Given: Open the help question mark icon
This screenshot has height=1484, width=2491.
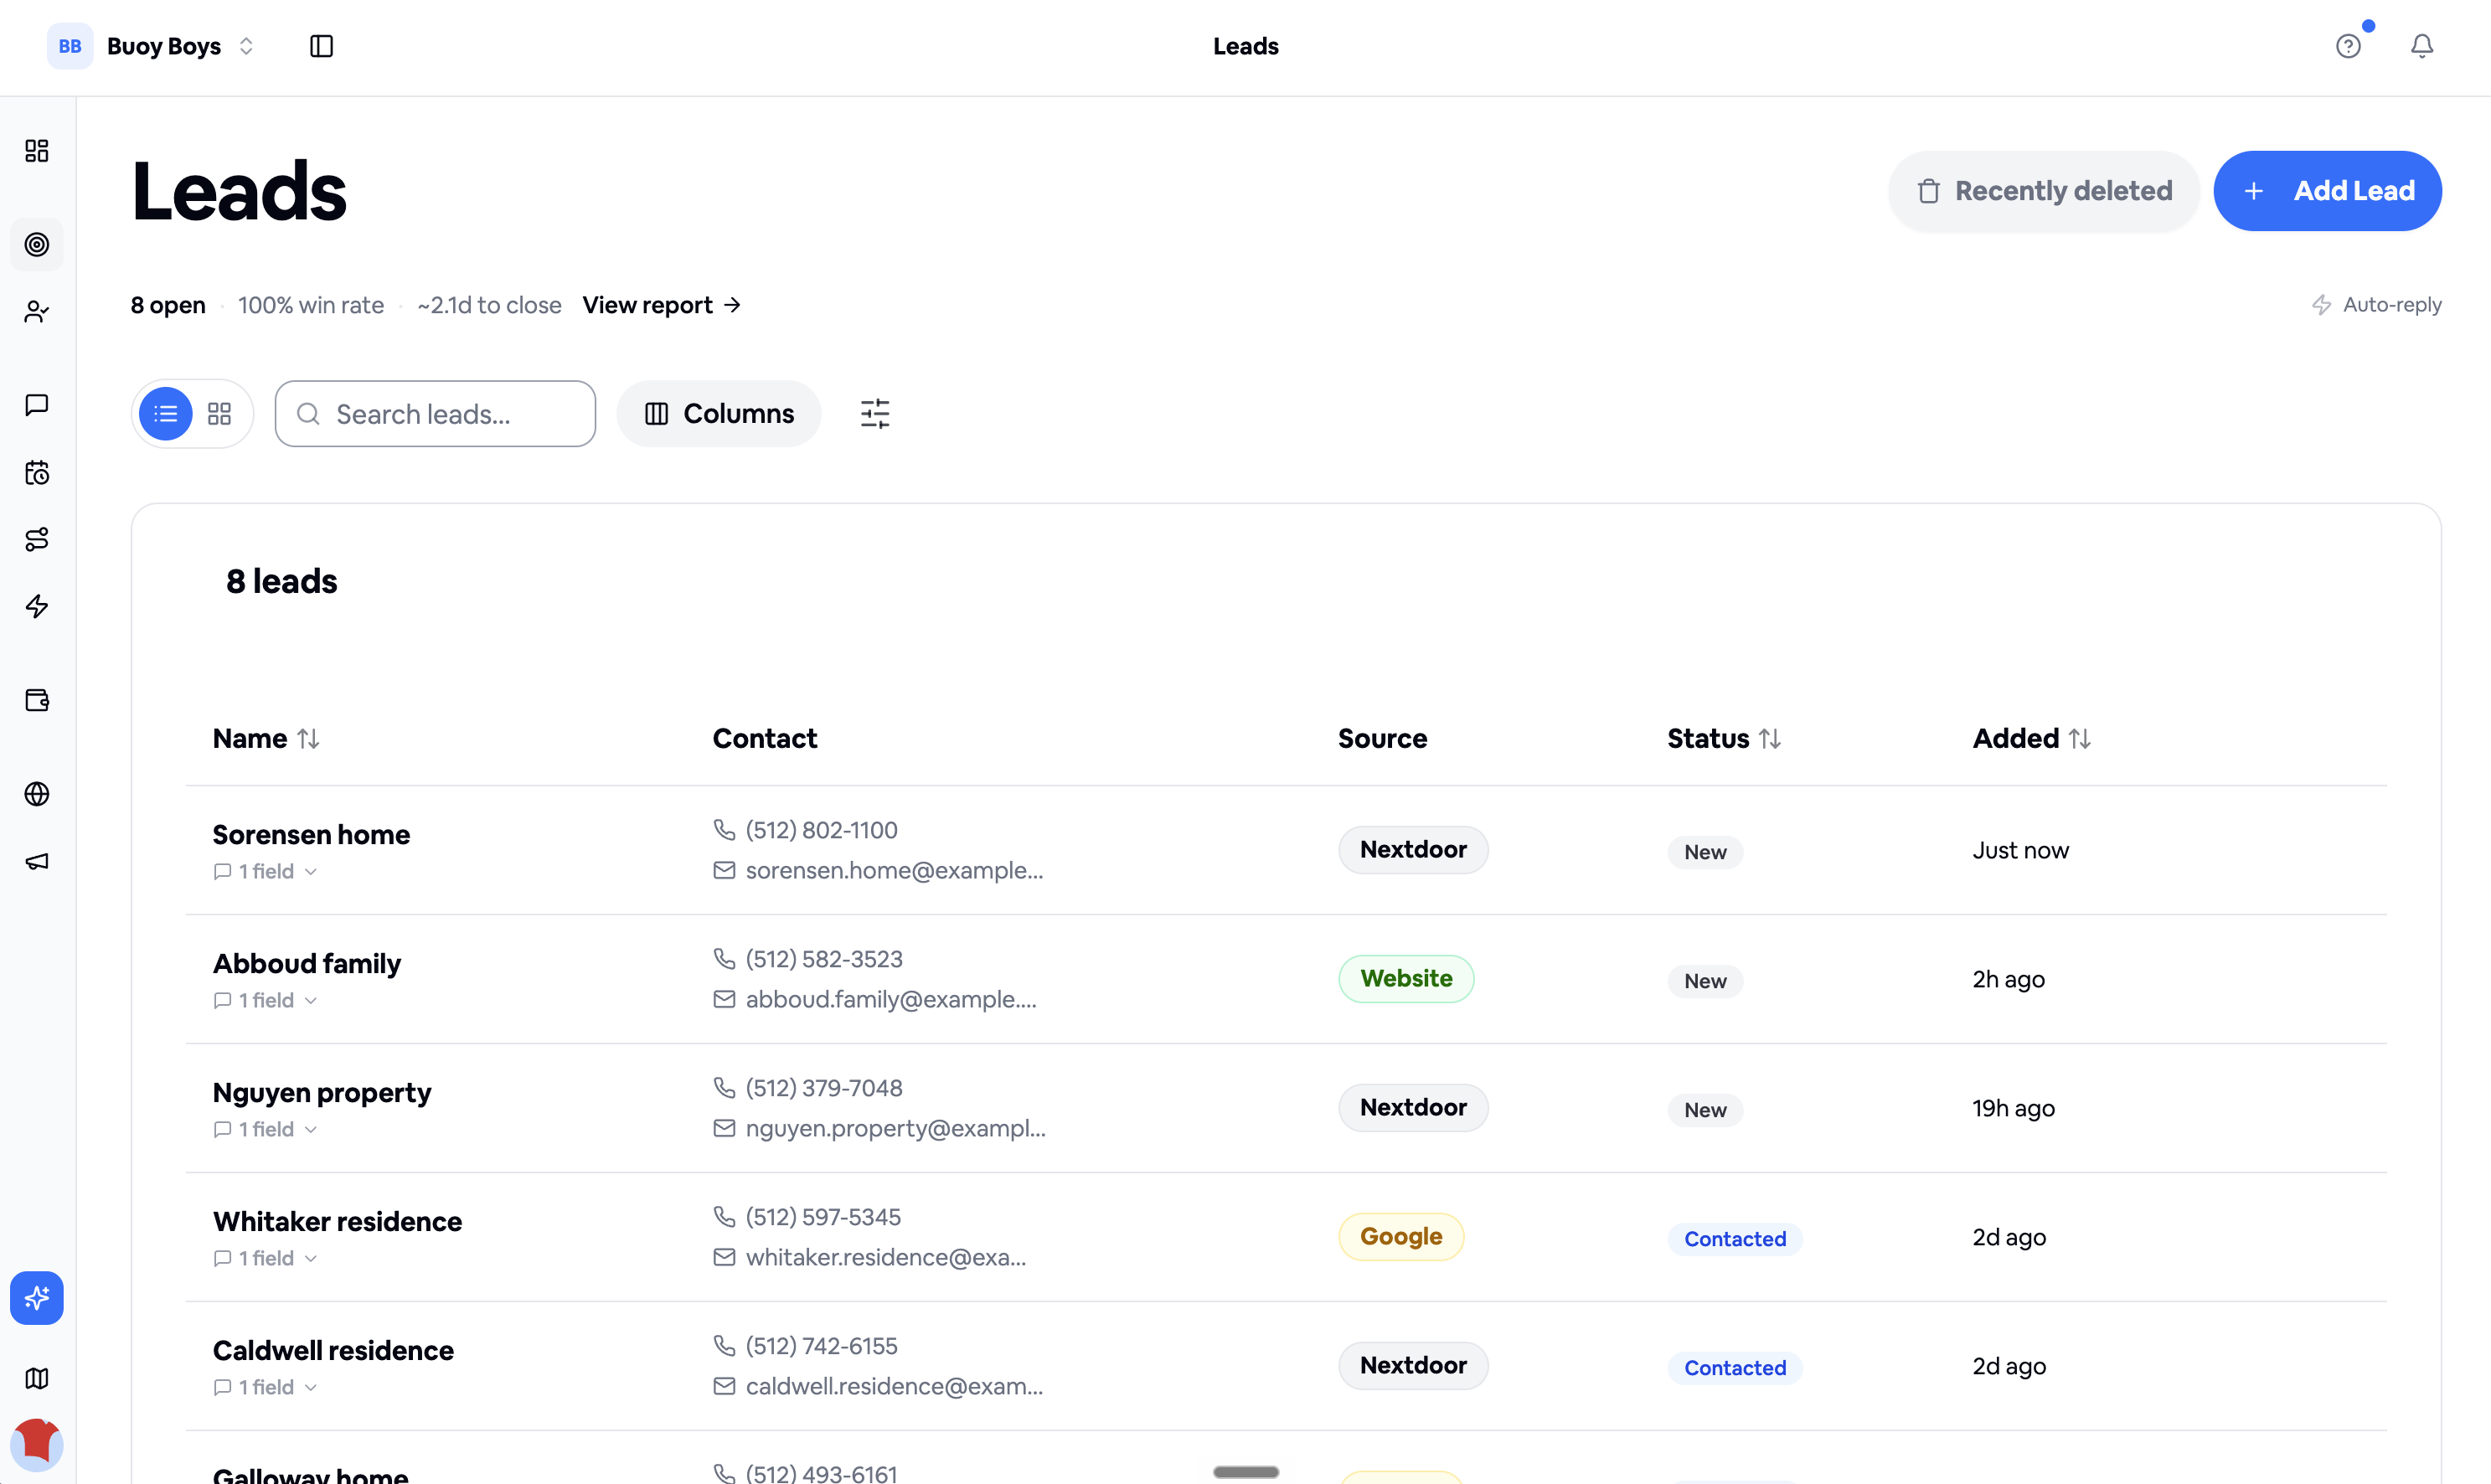Looking at the screenshot, I should click(x=2348, y=46).
